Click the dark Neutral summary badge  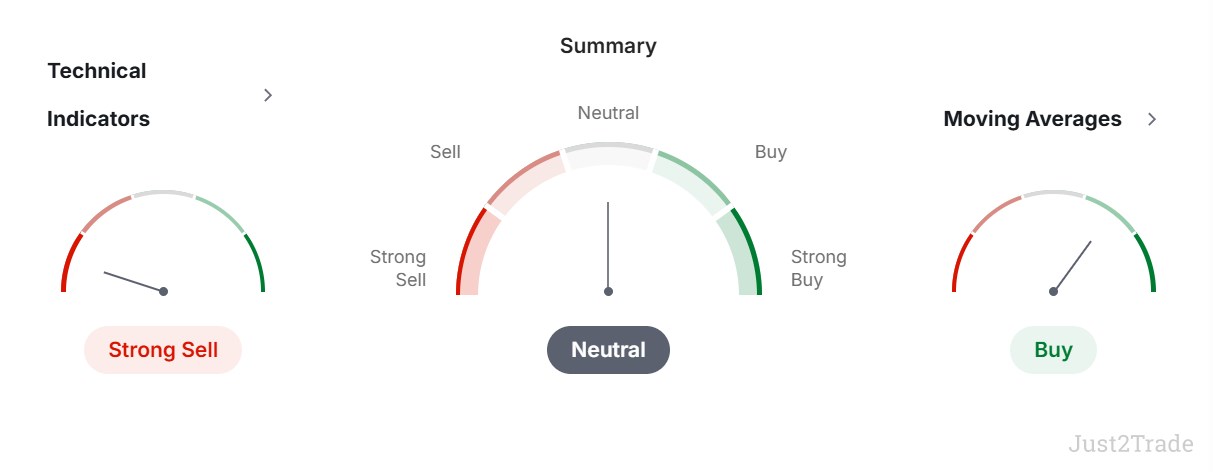pyautogui.click(x=608, y=350)
